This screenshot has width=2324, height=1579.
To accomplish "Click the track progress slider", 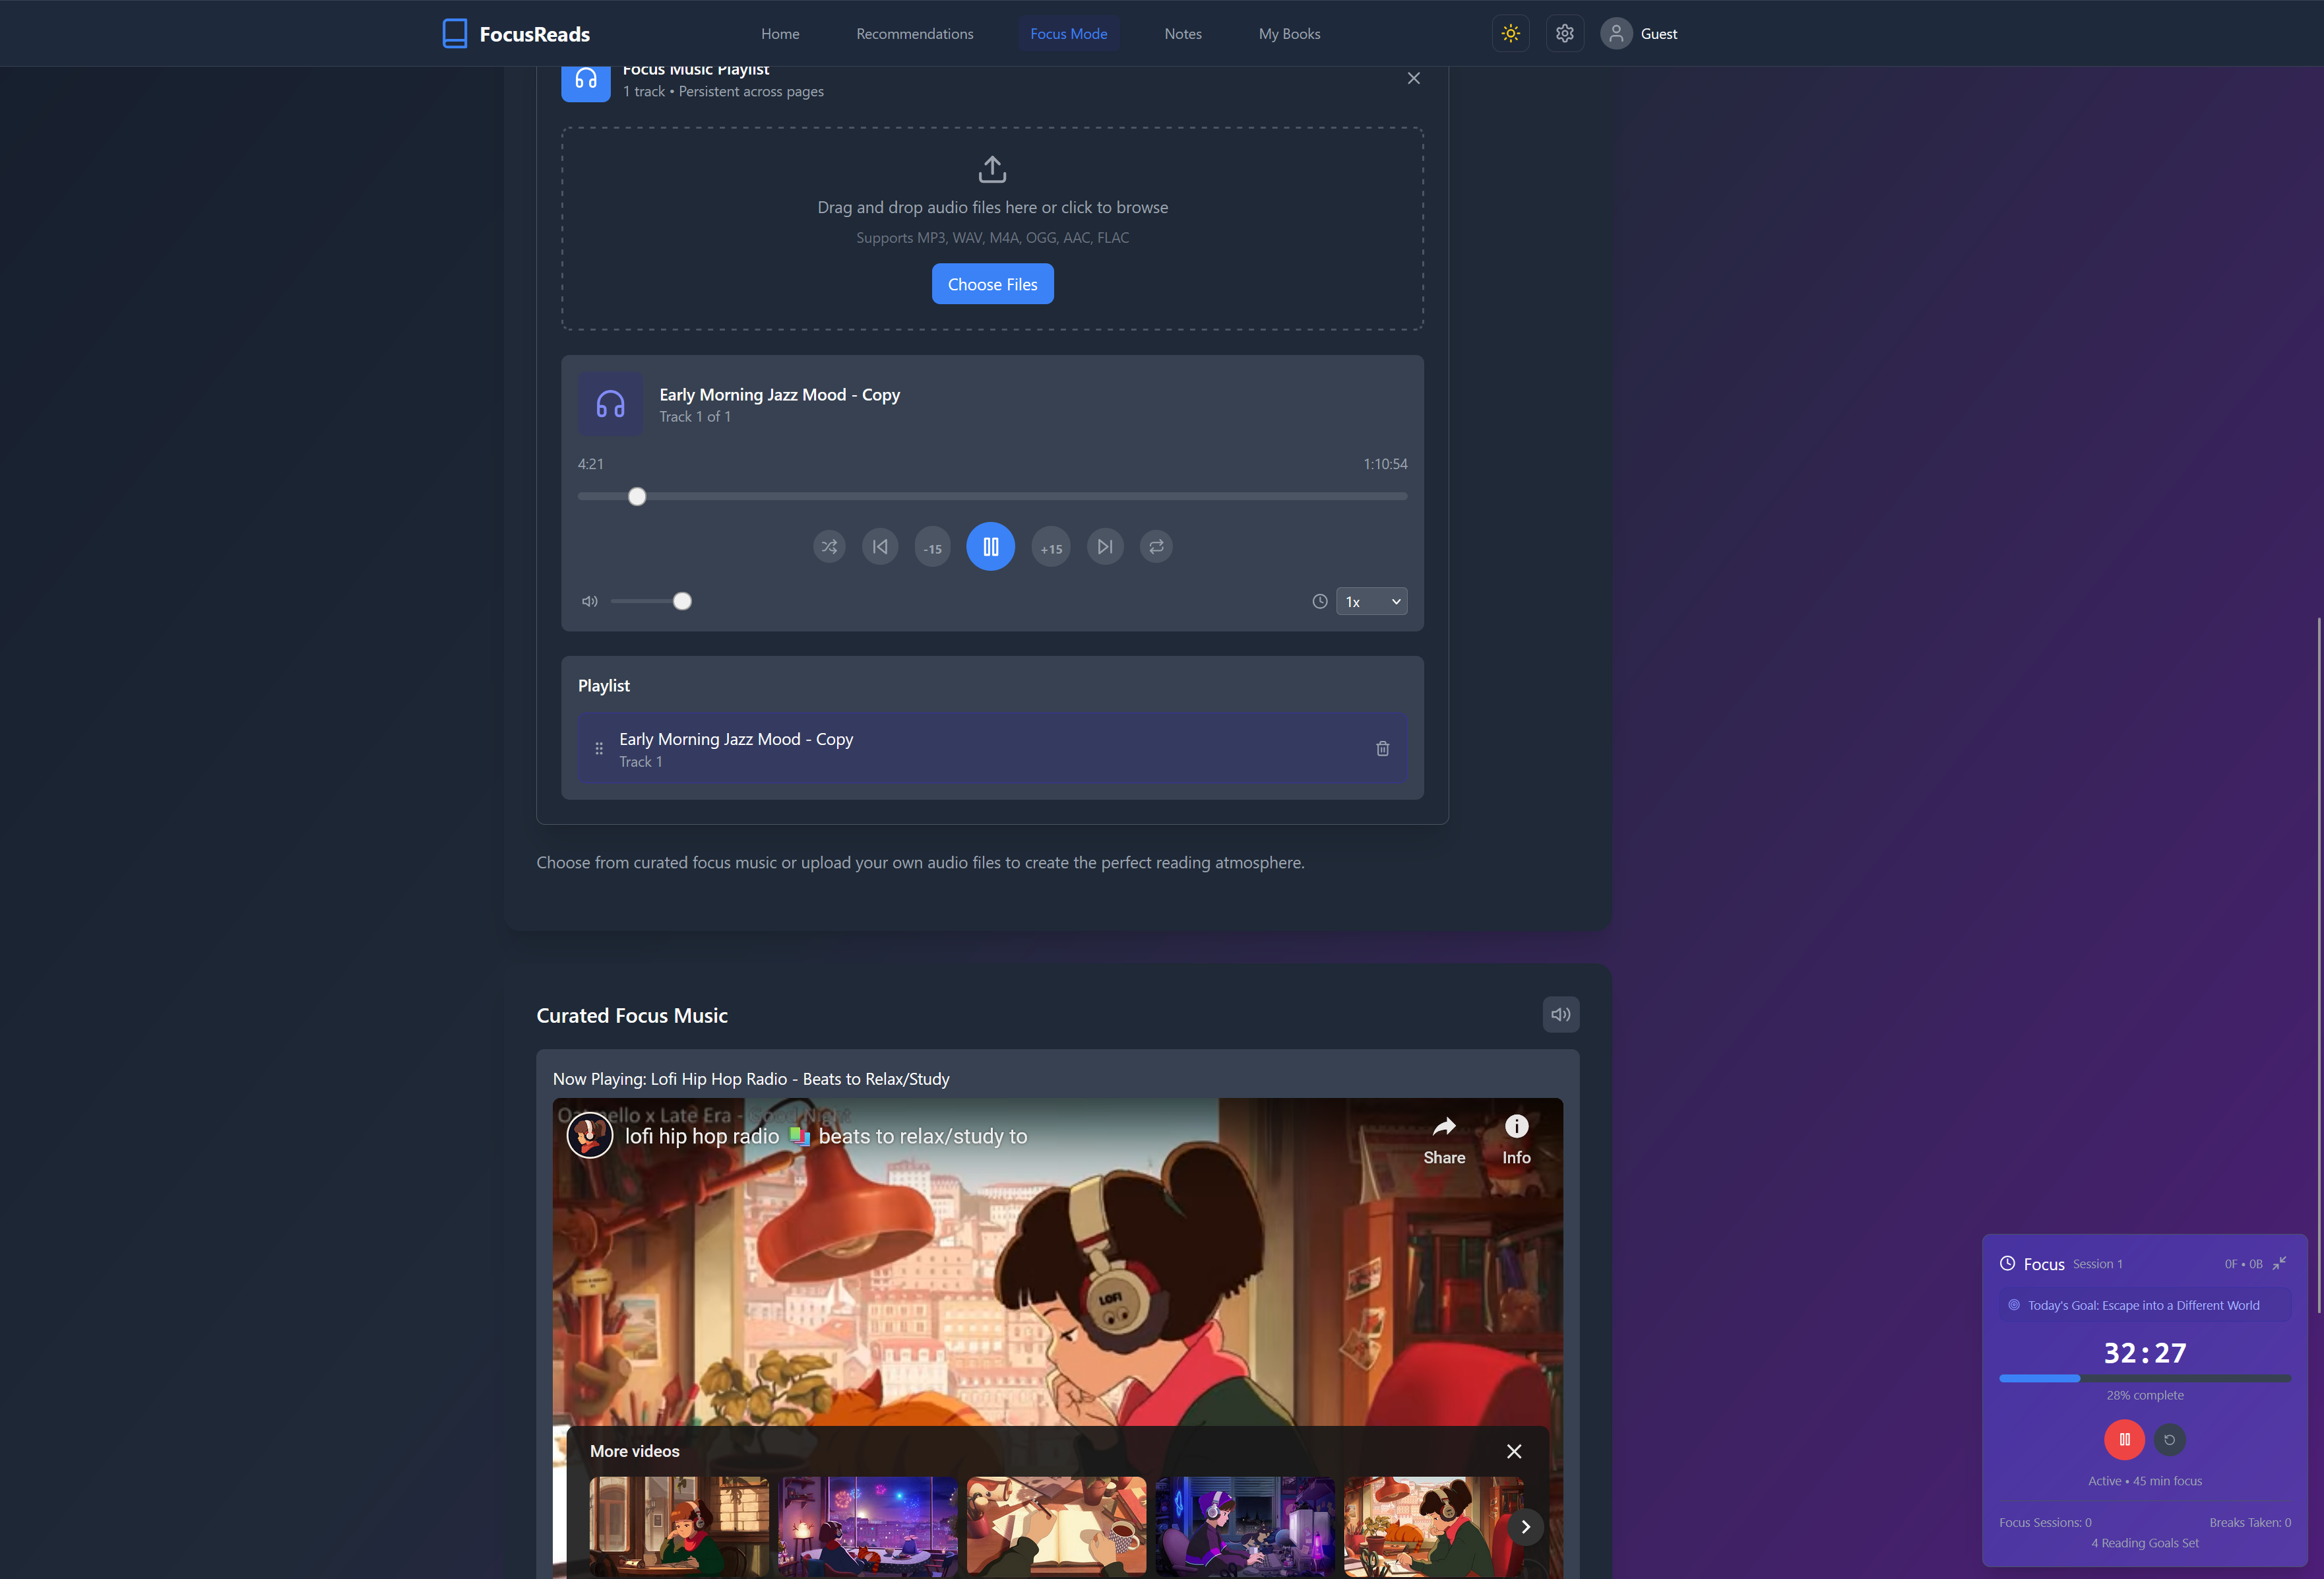I will (x=992, y=496).
